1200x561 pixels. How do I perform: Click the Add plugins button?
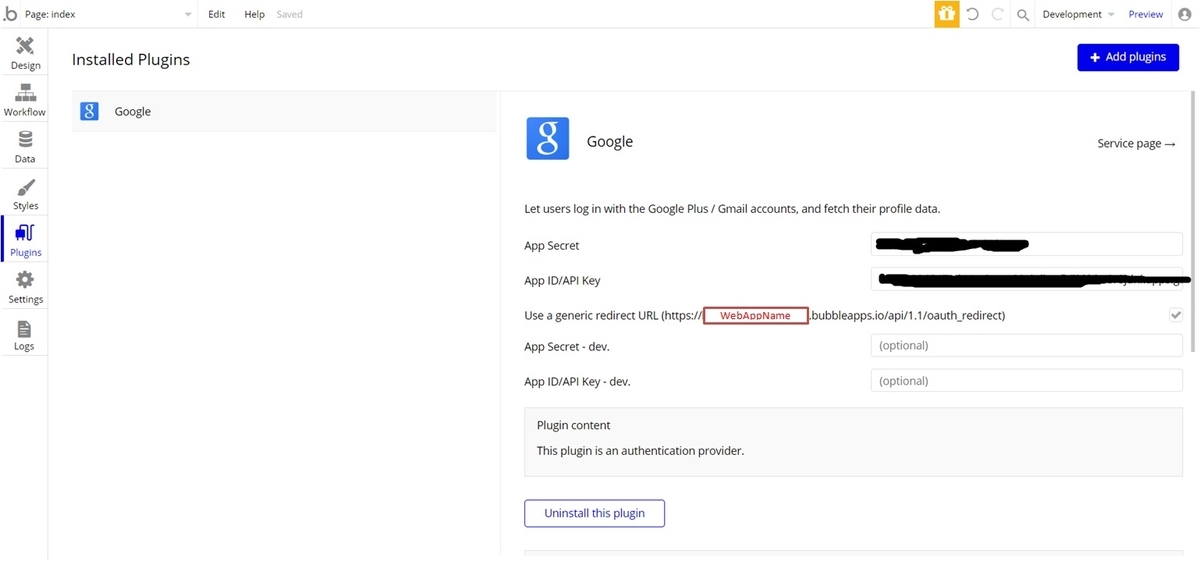[x=1128, y=57]
